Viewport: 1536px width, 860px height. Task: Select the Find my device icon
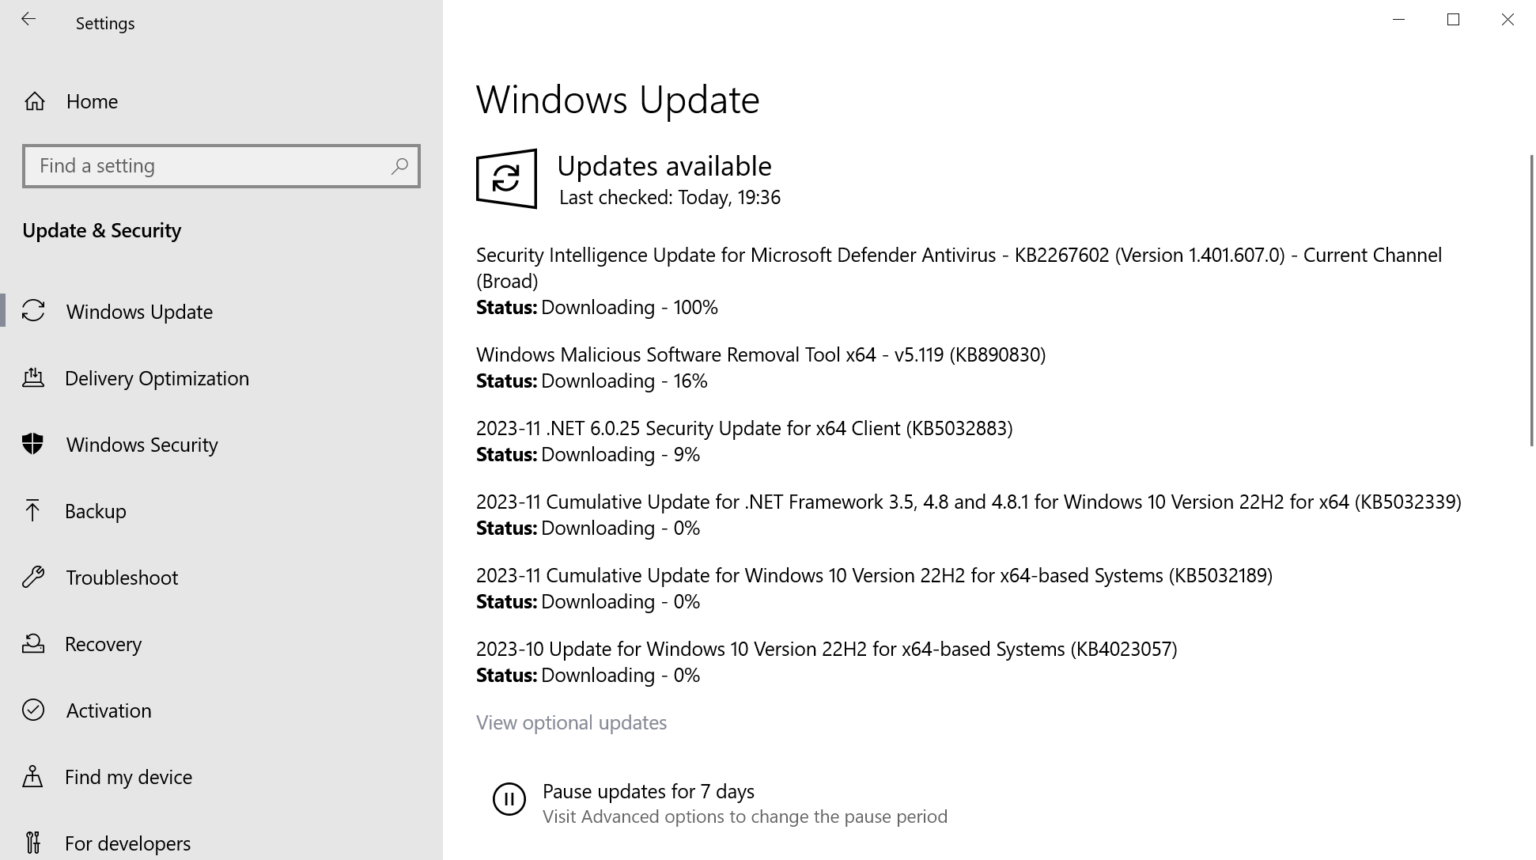tap(33, 777)
